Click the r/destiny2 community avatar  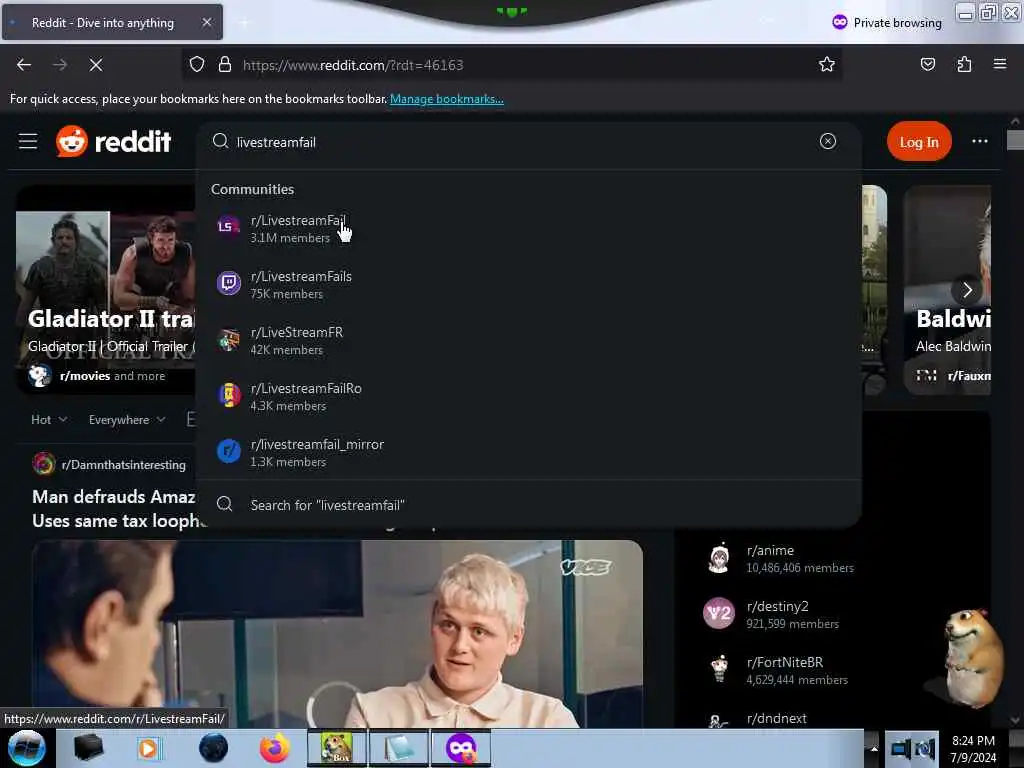click(x=719, y=613)
